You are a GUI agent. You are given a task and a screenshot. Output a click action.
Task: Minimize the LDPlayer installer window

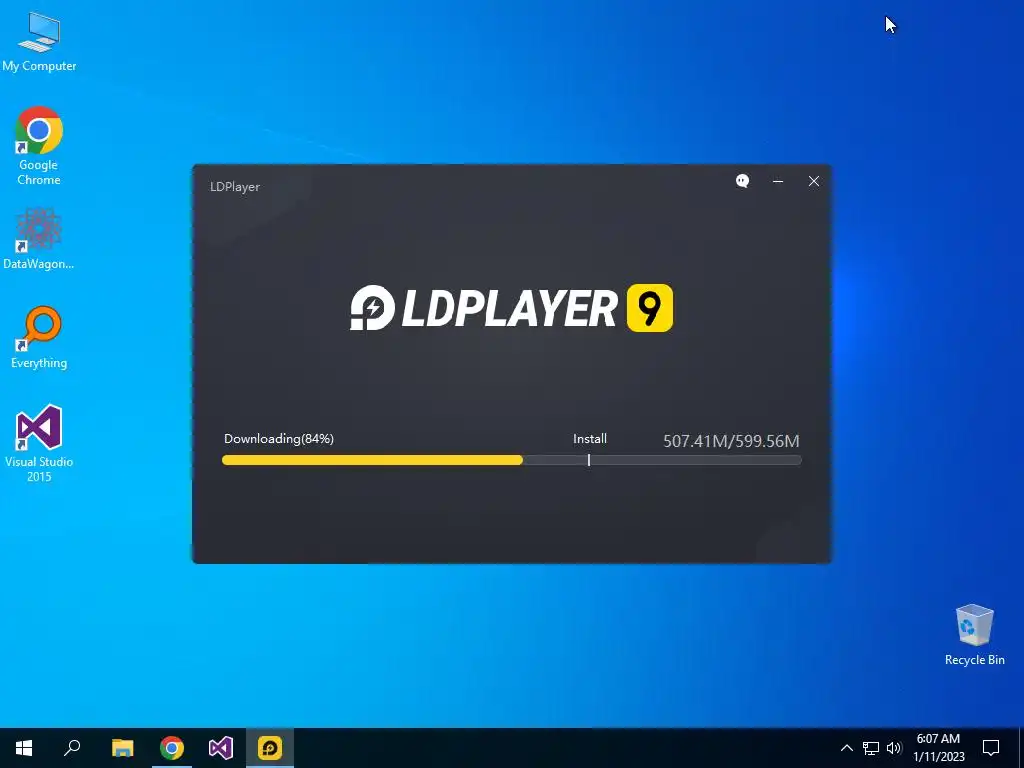pyautogui.click(x=778, y=181)
